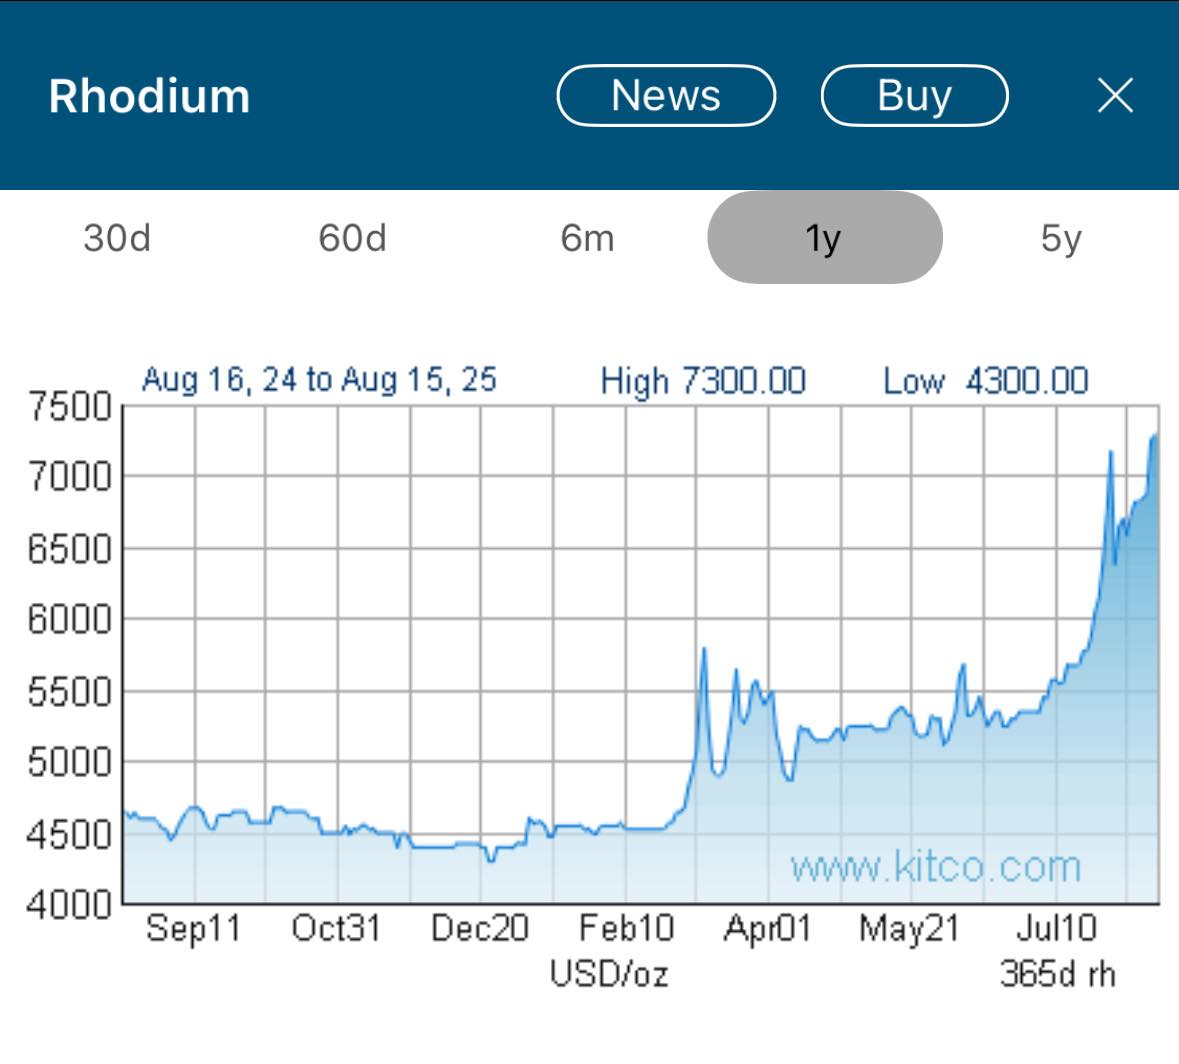The image size is (1179, 1064).
Task: Click the chart peak near 5800 in March
Action: point(704,649)
